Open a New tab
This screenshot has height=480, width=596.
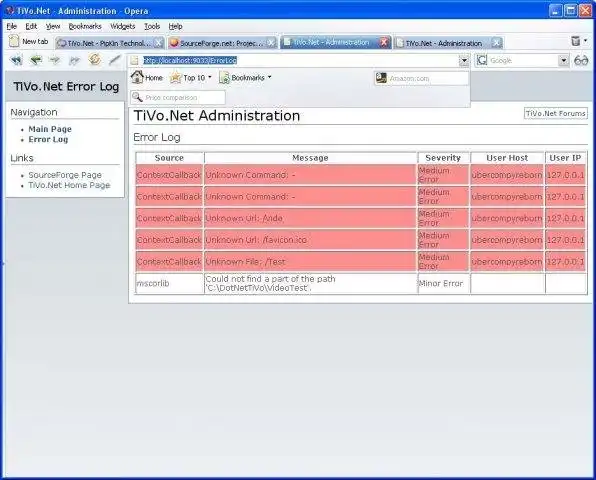click(x=29, y=41)
